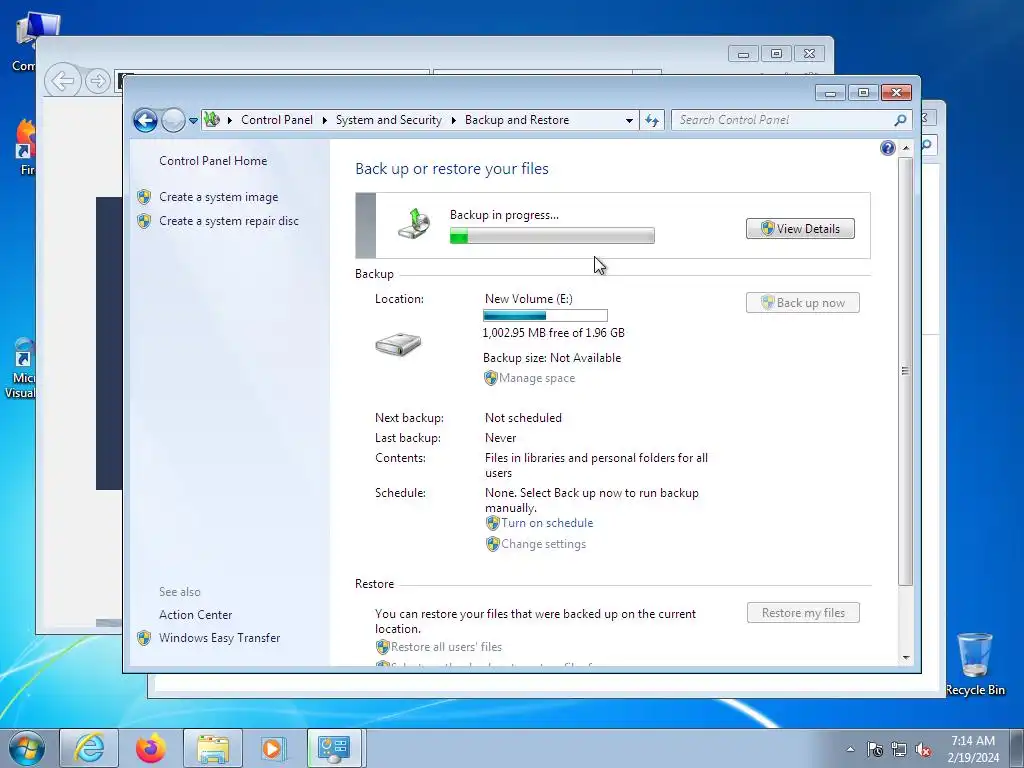Click the muted volume tray icon

923,749
